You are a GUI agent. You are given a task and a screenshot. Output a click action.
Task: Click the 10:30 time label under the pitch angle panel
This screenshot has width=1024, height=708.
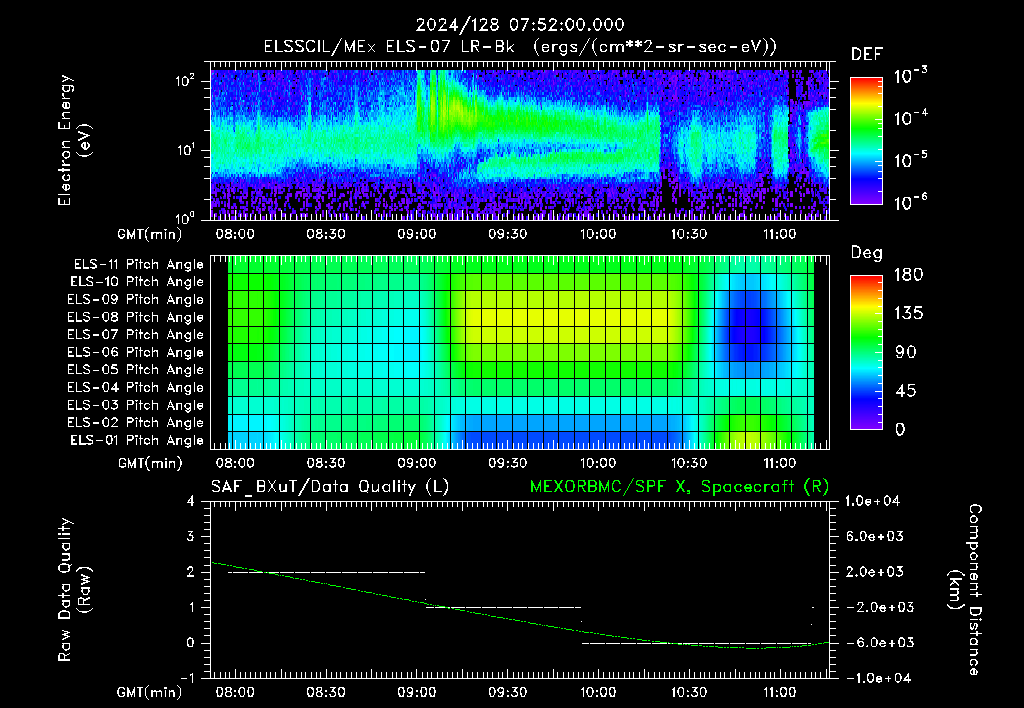tap(688, 463)
